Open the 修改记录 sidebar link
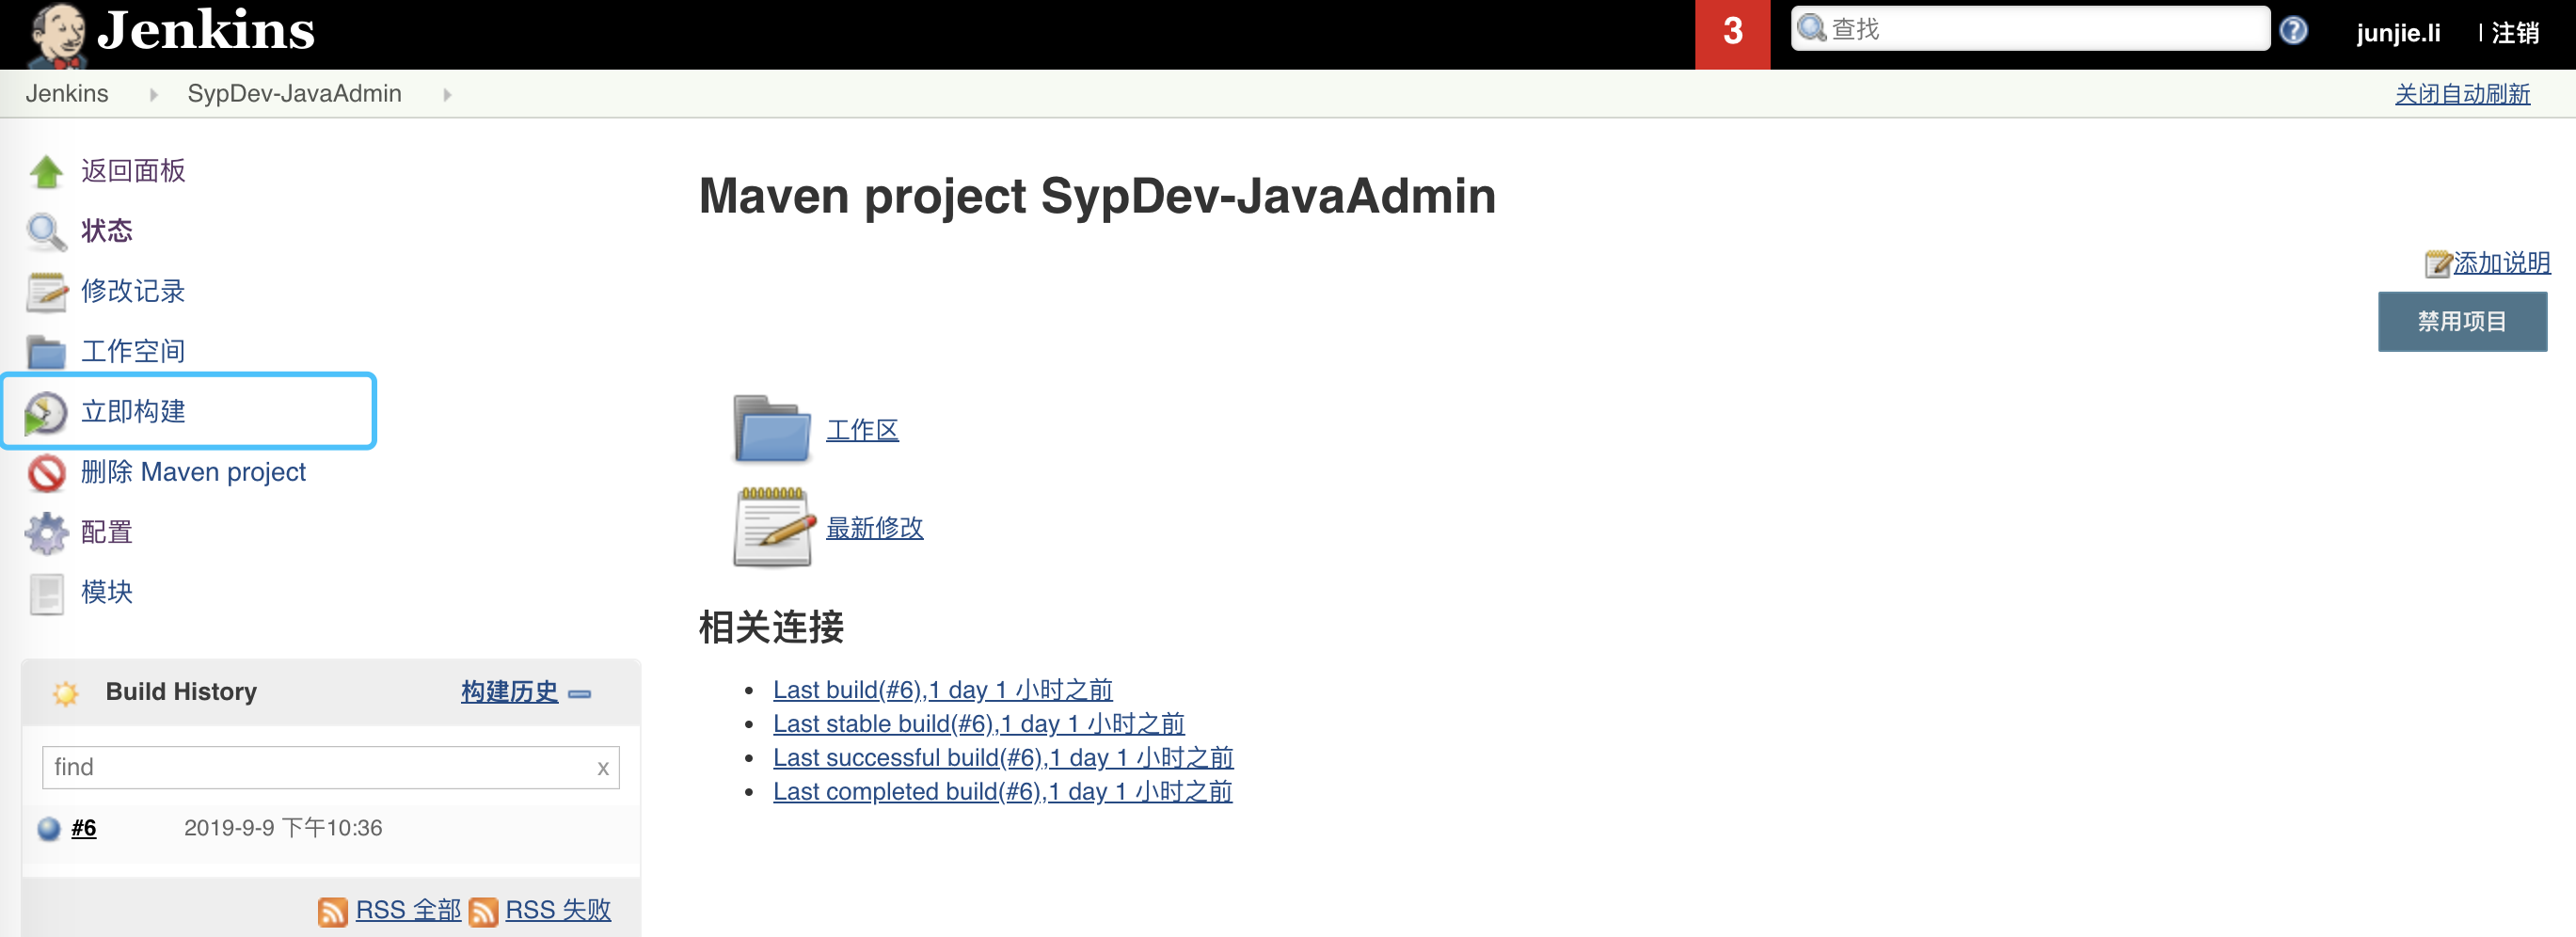Screen dimensions: 2576x937 coord(133,291)
